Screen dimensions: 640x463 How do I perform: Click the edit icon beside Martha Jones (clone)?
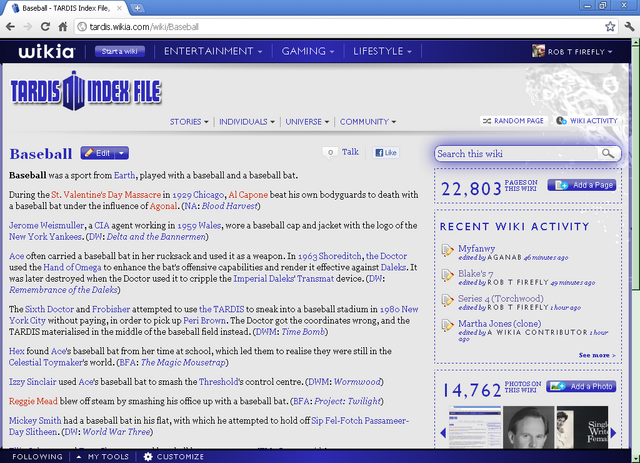[447, 325]
